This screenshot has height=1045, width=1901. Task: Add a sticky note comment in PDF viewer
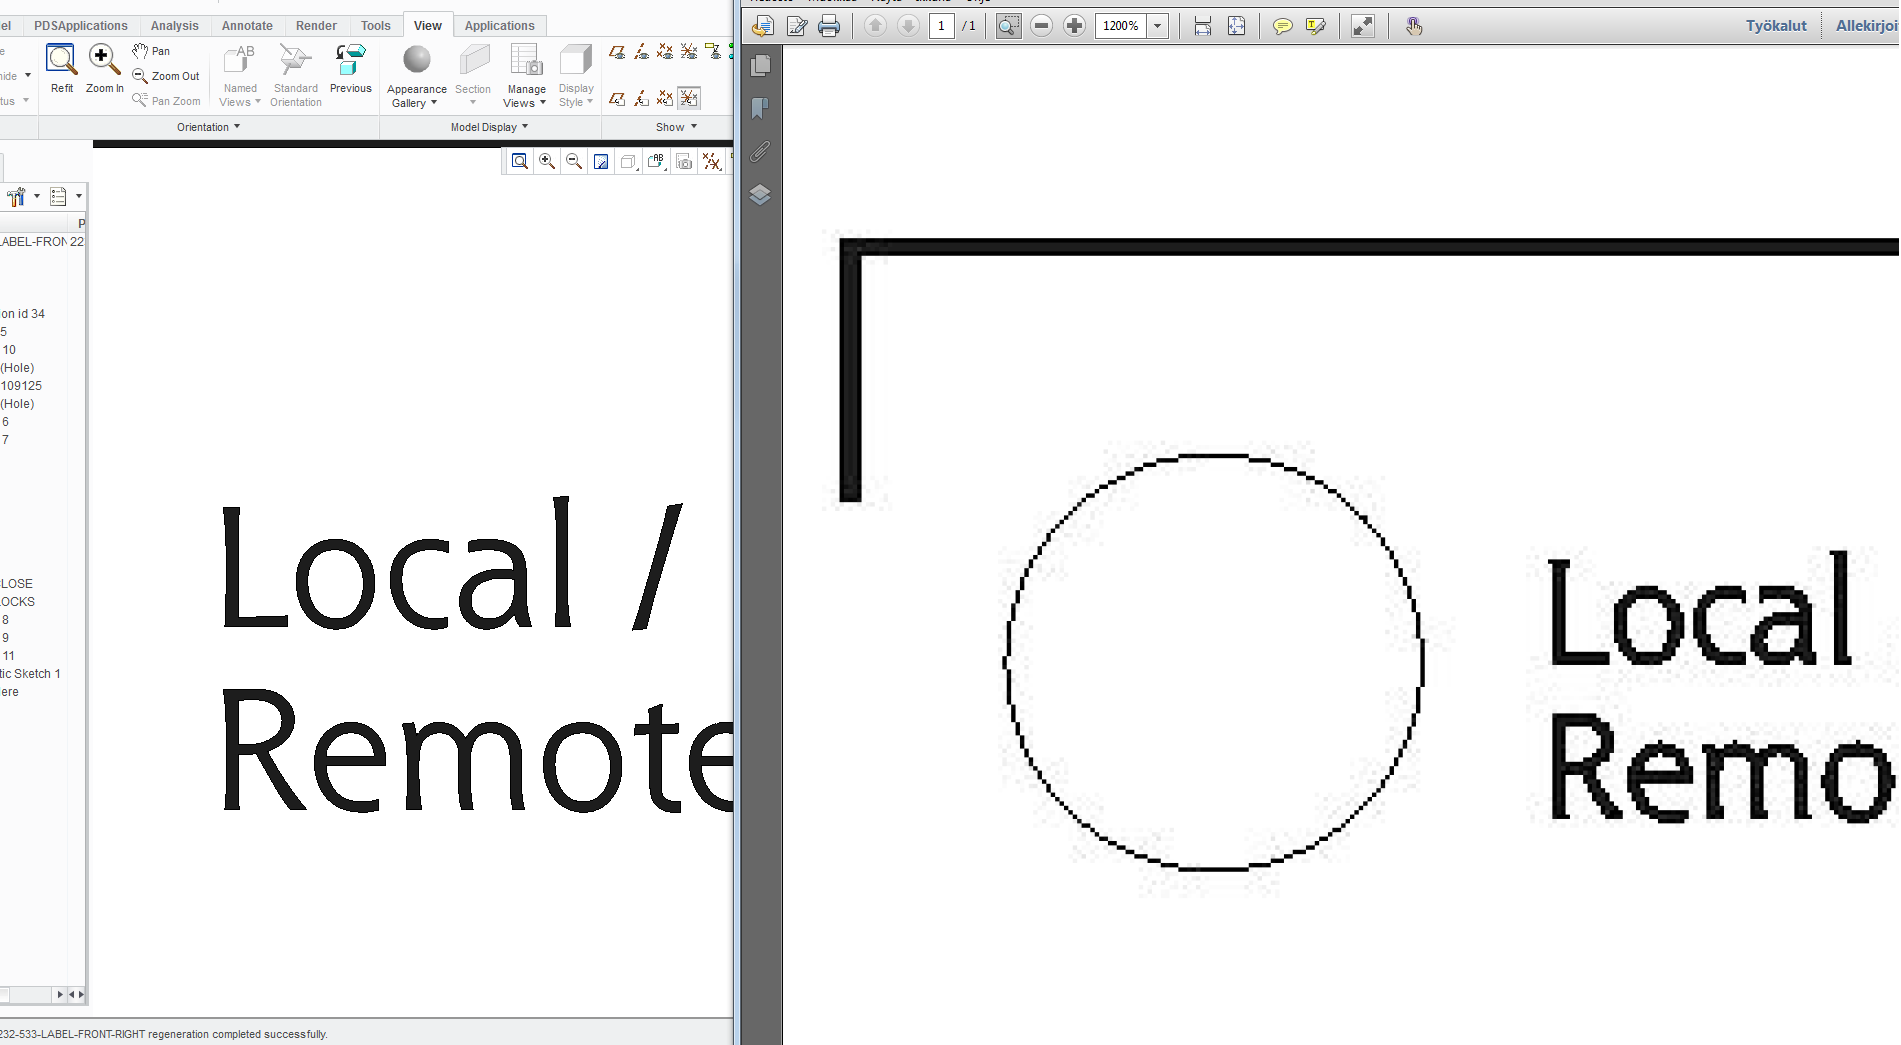click(x=1282, y=26)
